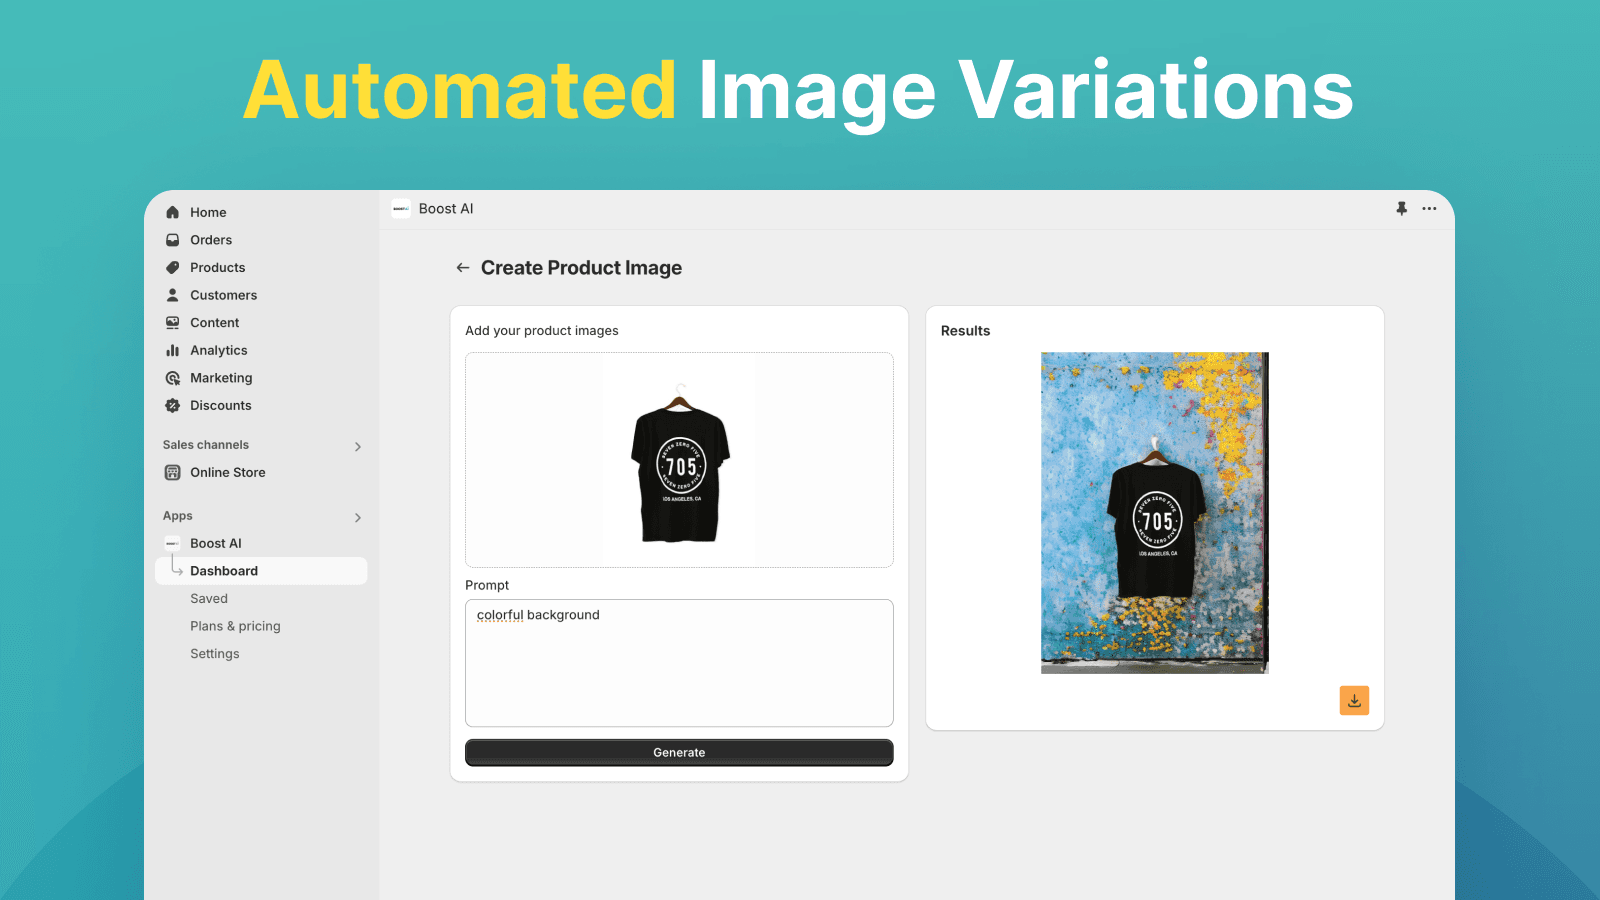Click the Discounts badge icon
1600x900 pixels.
172,405
